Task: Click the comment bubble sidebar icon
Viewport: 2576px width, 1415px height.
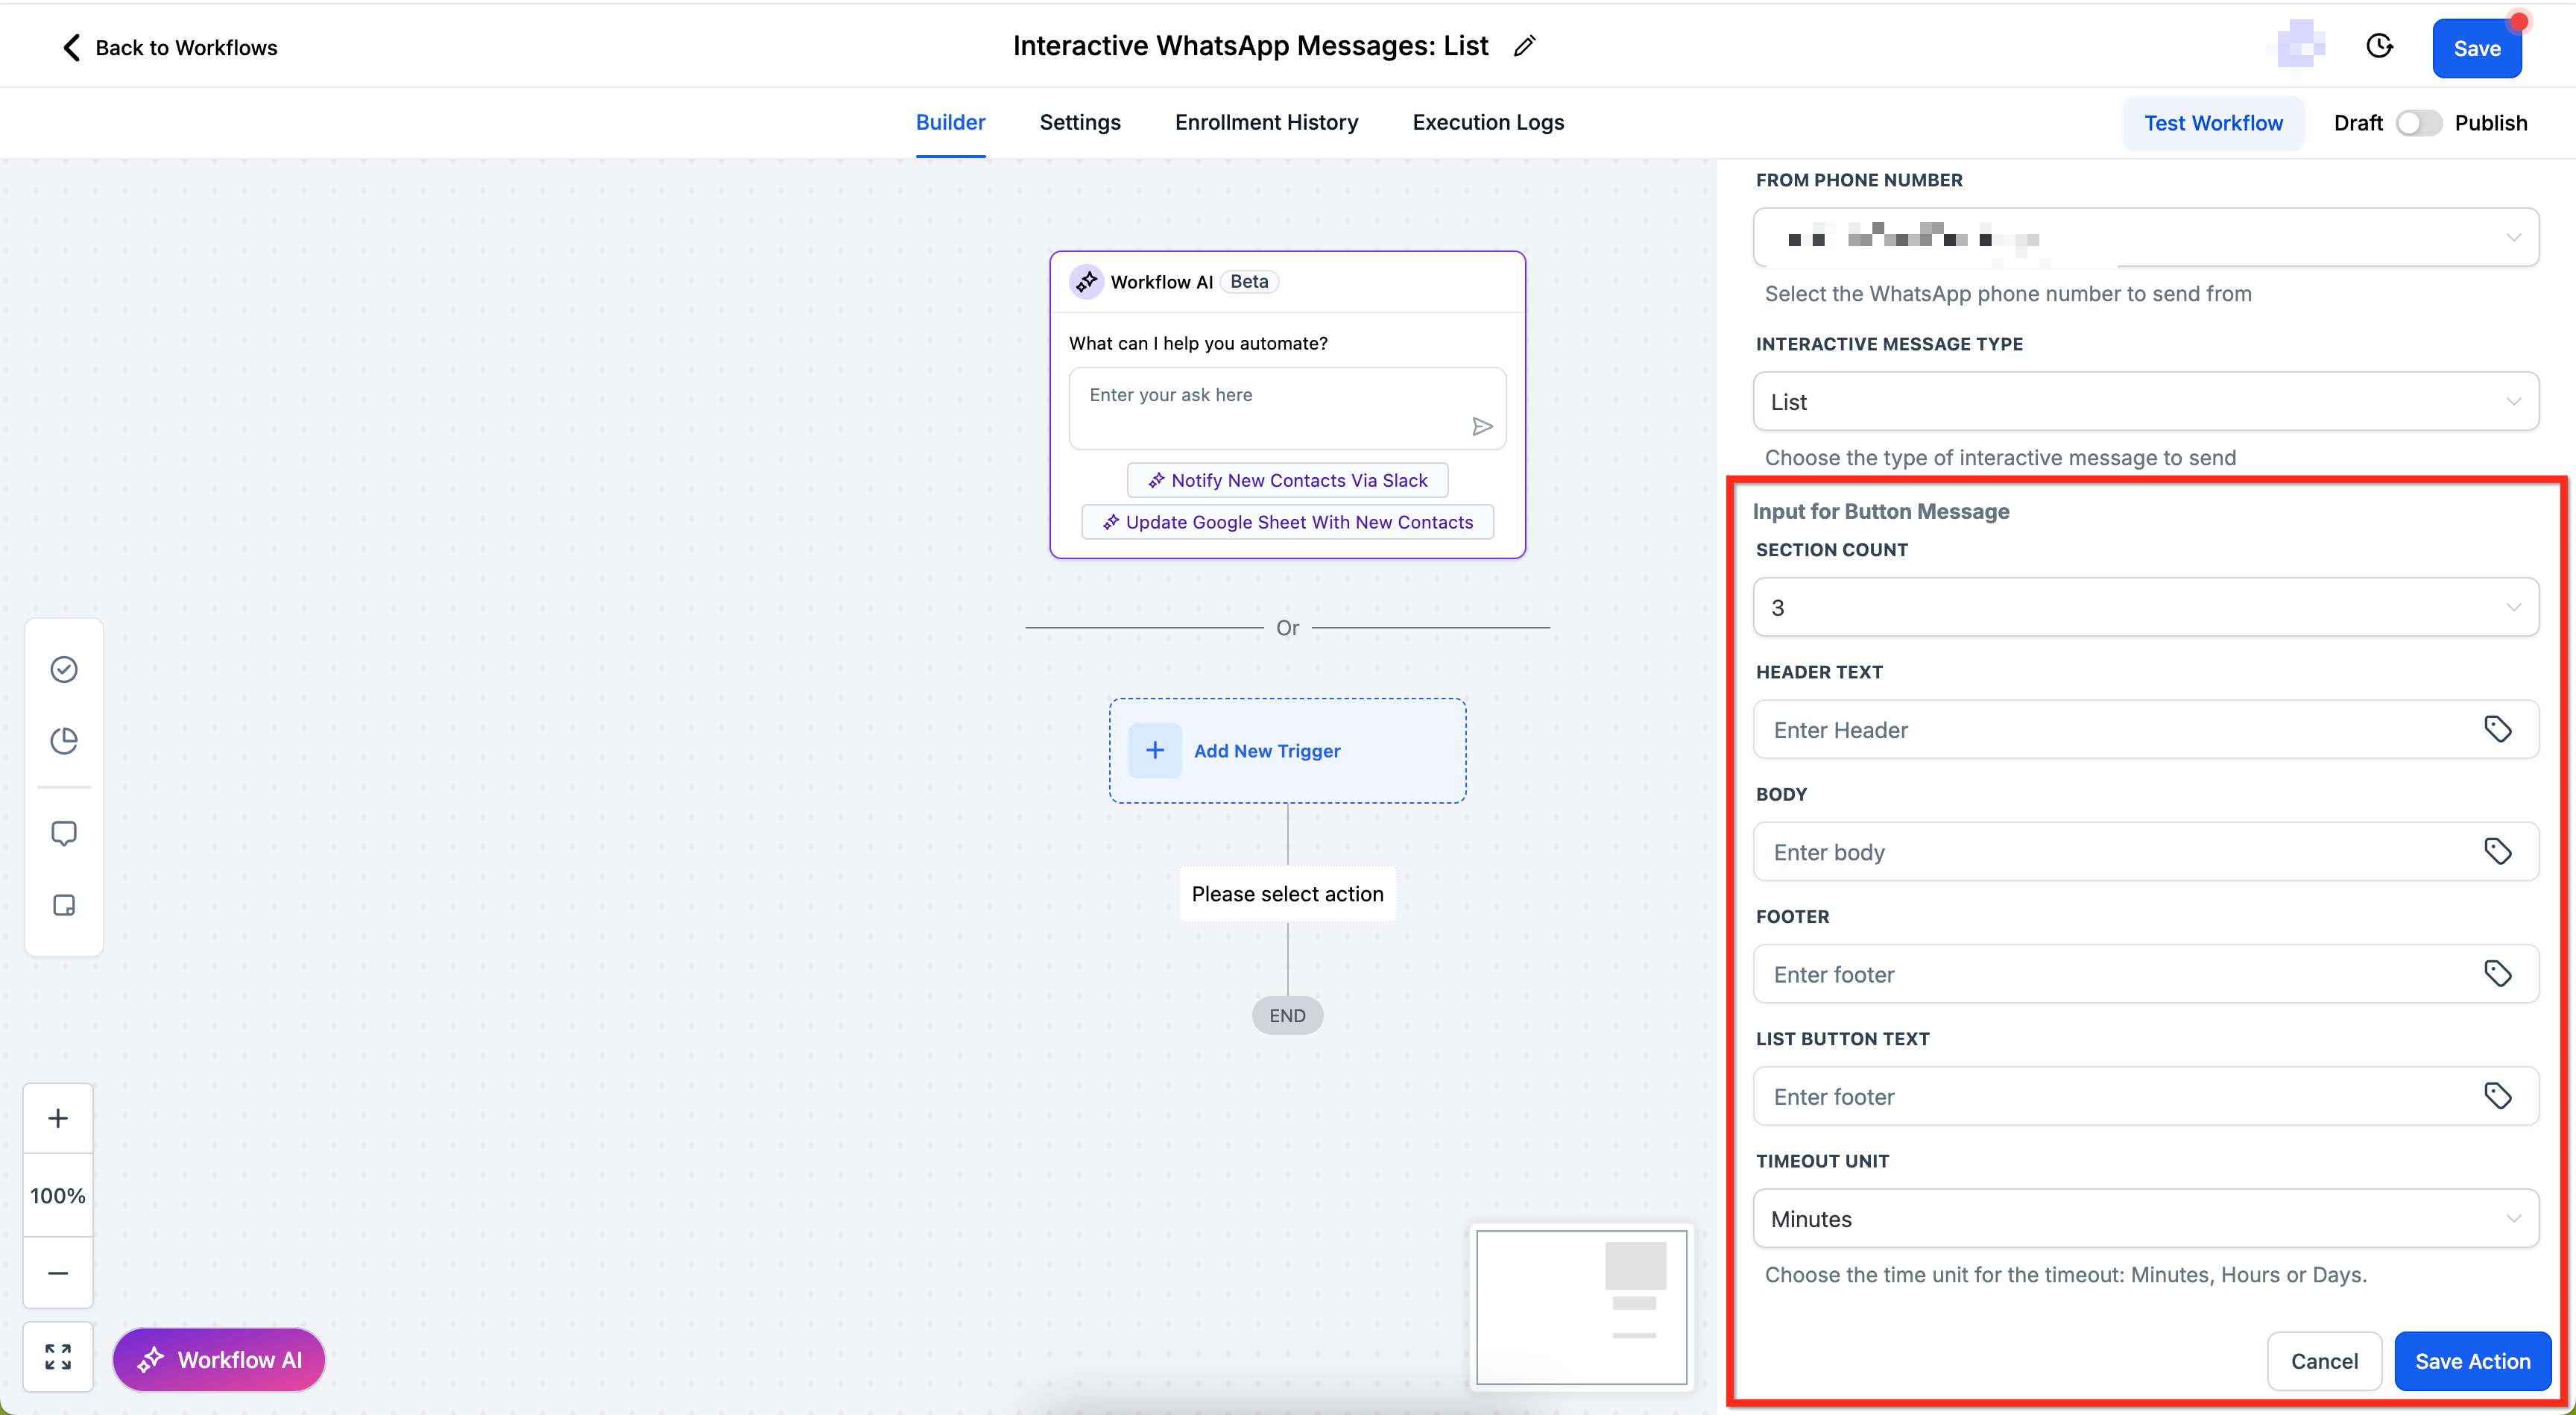Action: 64,833
